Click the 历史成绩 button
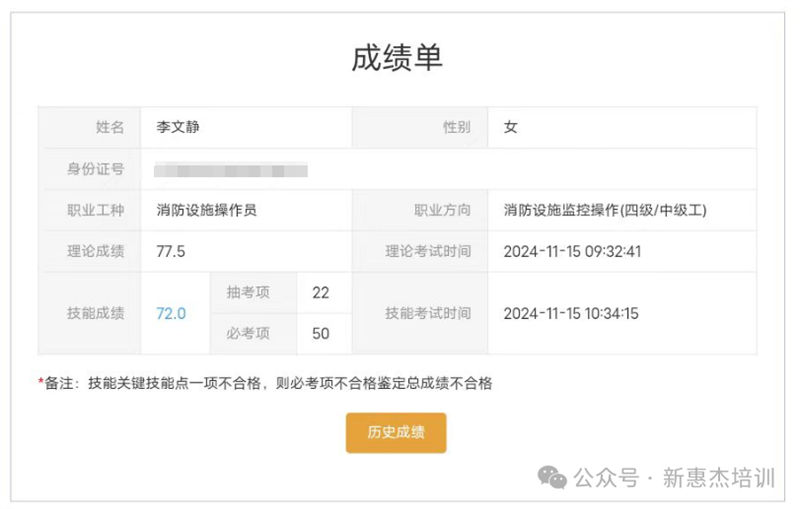The image size is (800, 509). pos(396,432)
